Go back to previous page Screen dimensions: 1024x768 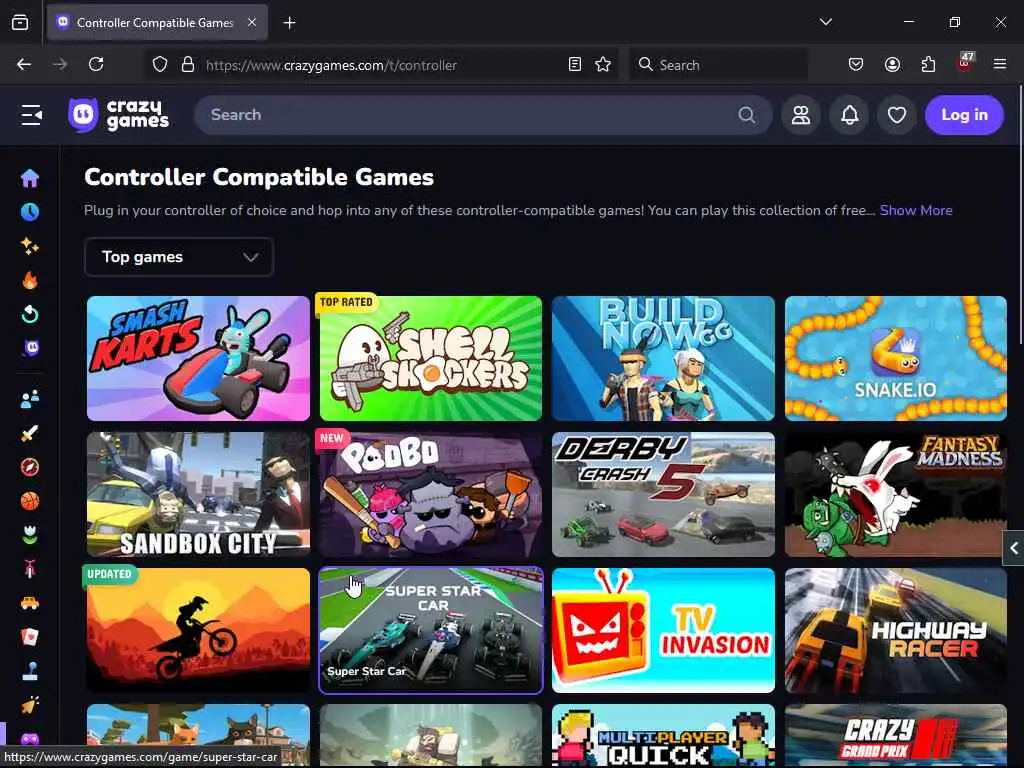pyautogui.click(x=24, y=65)
